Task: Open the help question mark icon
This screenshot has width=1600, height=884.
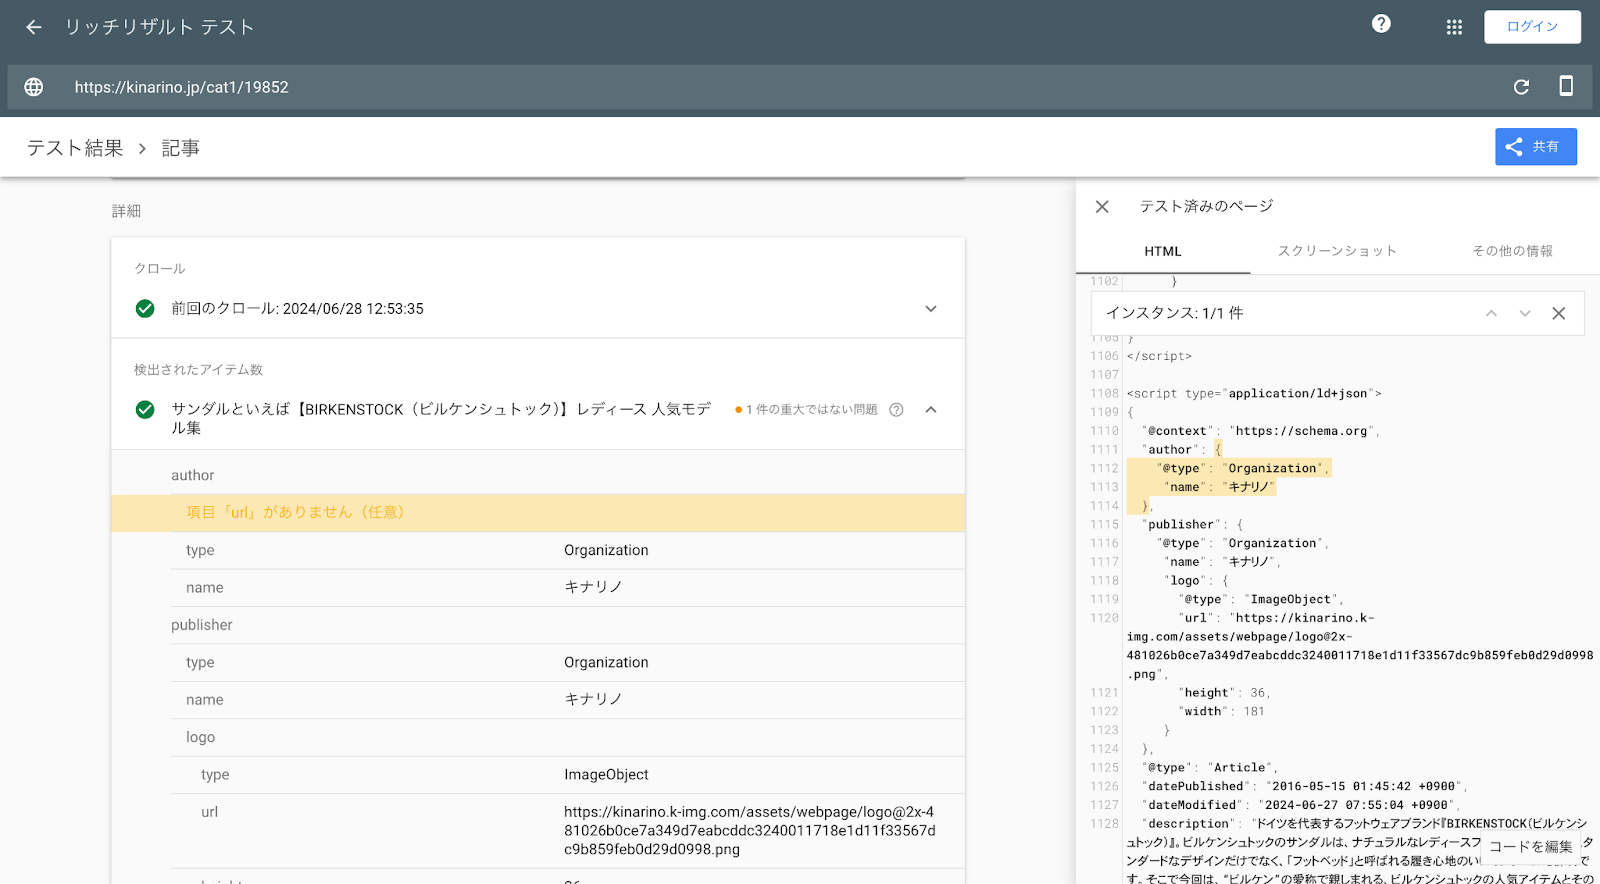Action: coord(1381,24)
